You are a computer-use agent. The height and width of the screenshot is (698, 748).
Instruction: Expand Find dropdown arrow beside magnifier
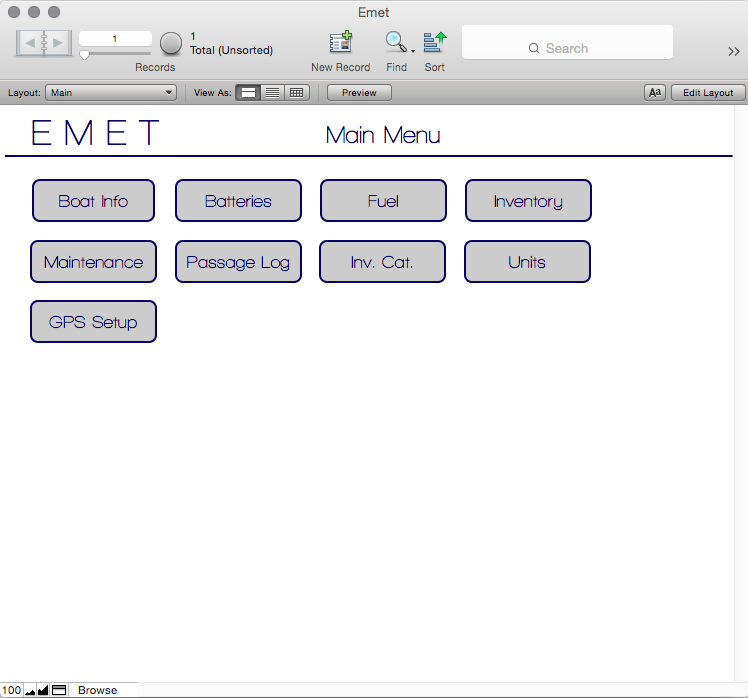[x=413, y=51]
